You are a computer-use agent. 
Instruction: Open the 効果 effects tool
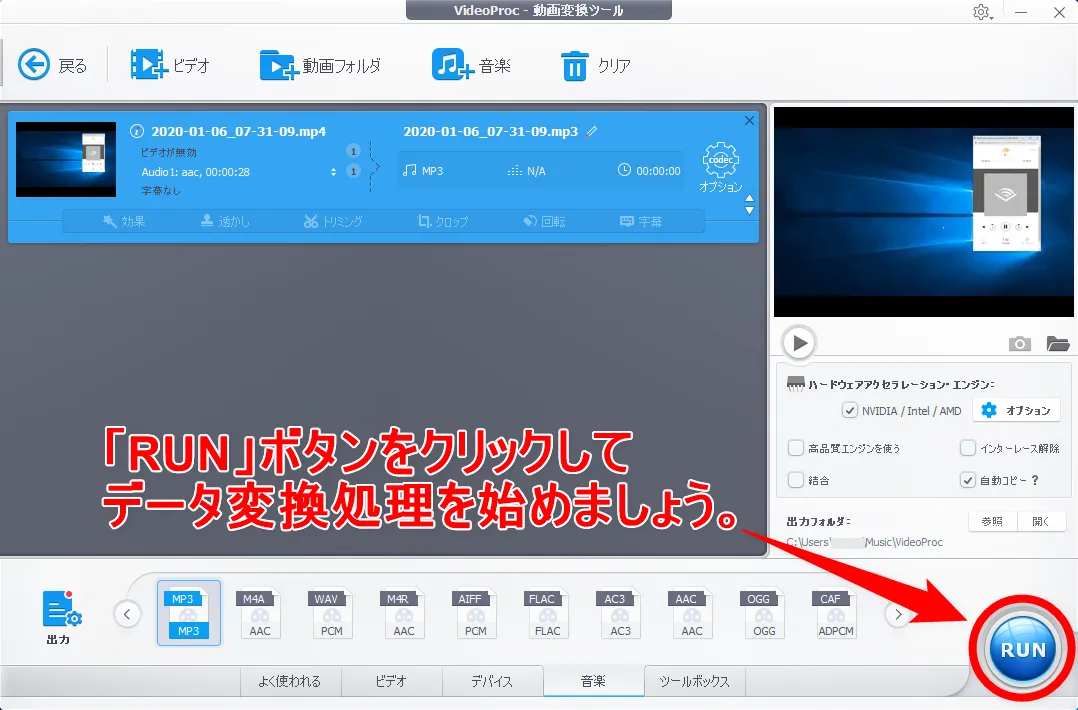[x=124, y=221]
